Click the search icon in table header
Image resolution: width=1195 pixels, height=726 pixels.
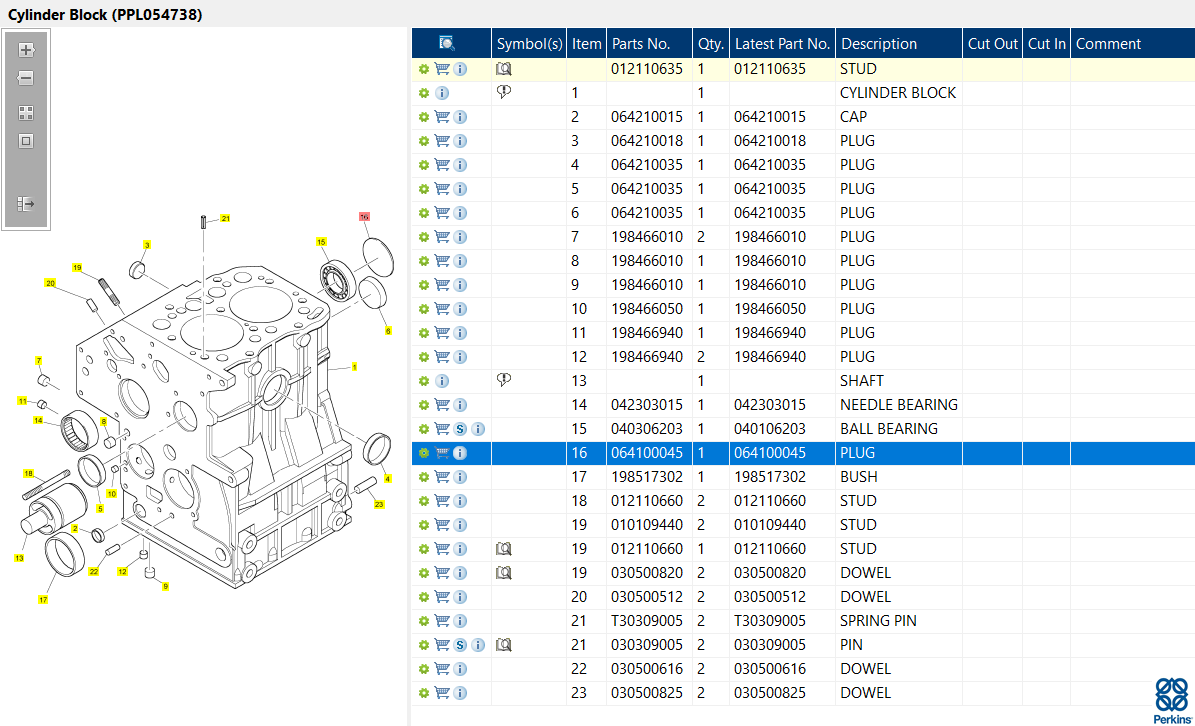point(447,44)
